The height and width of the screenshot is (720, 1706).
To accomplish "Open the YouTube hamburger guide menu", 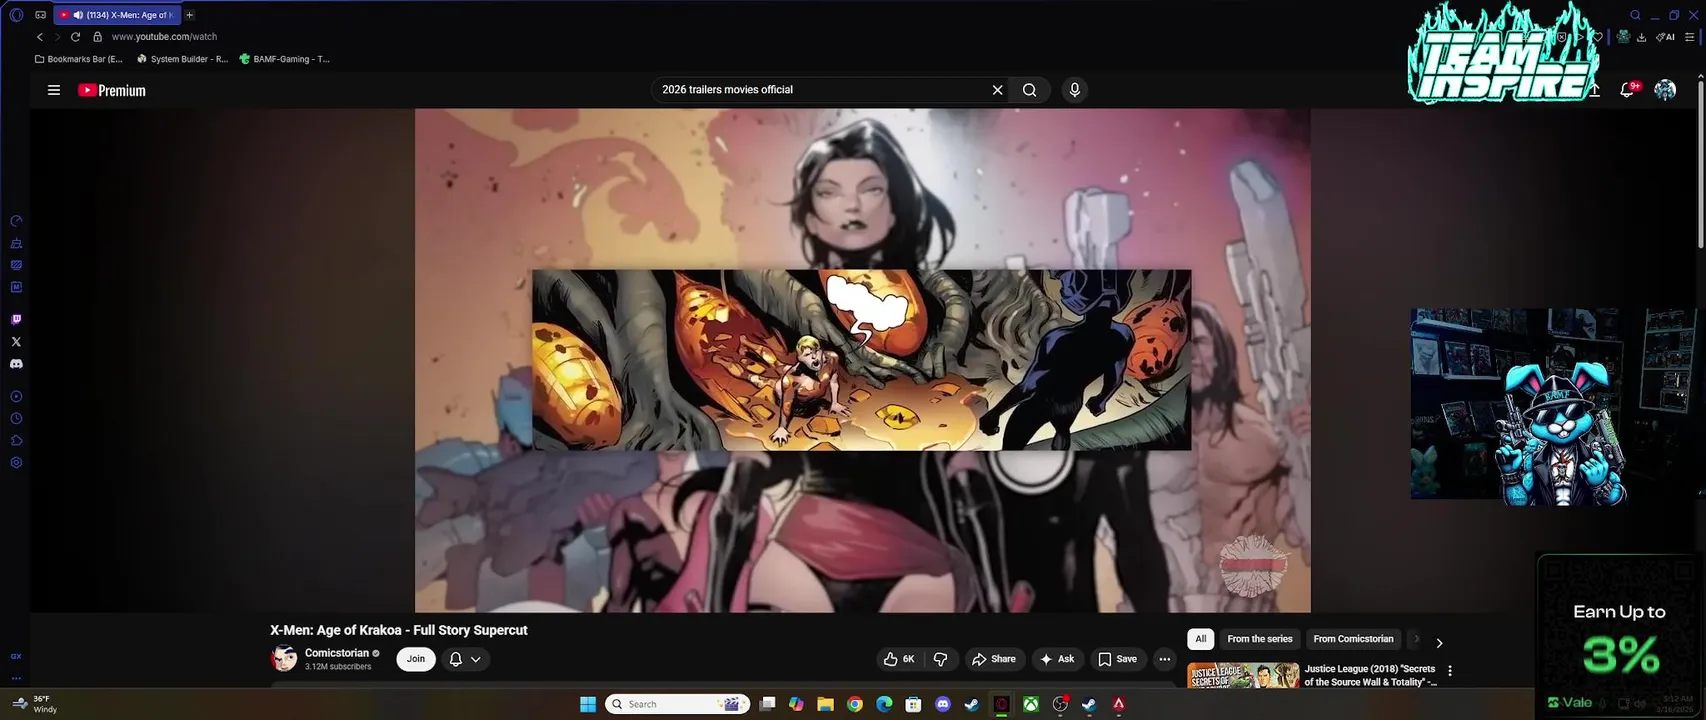I will point(54,90).
